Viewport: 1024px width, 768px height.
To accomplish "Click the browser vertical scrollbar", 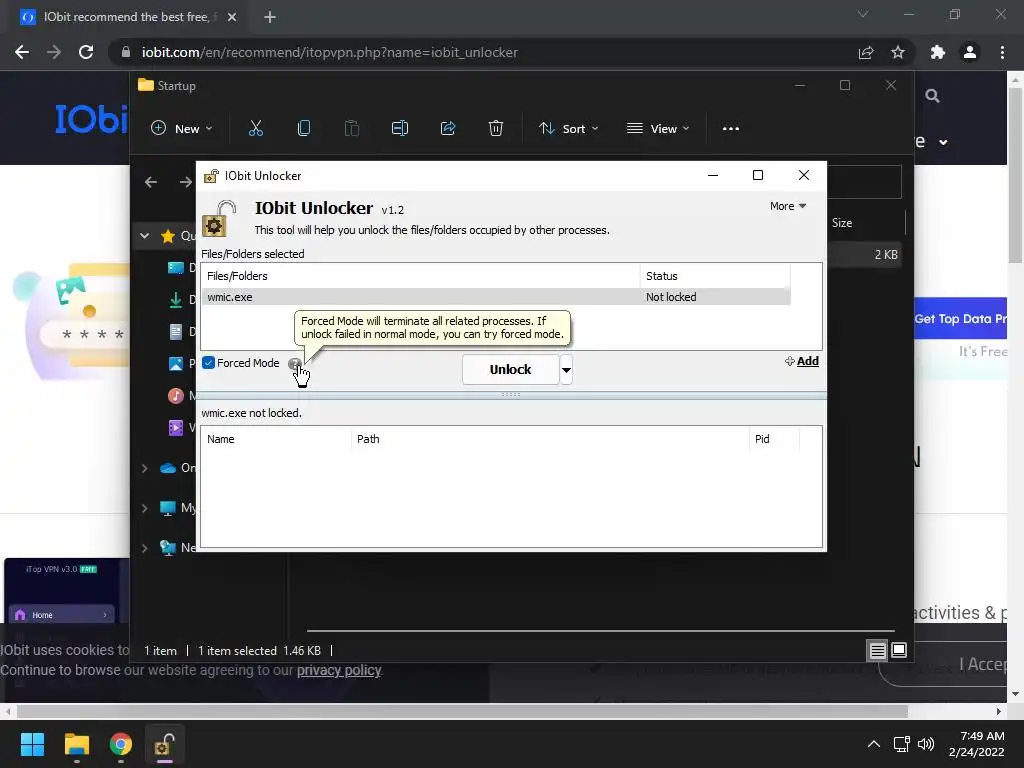I will [x=1015, y=175].
